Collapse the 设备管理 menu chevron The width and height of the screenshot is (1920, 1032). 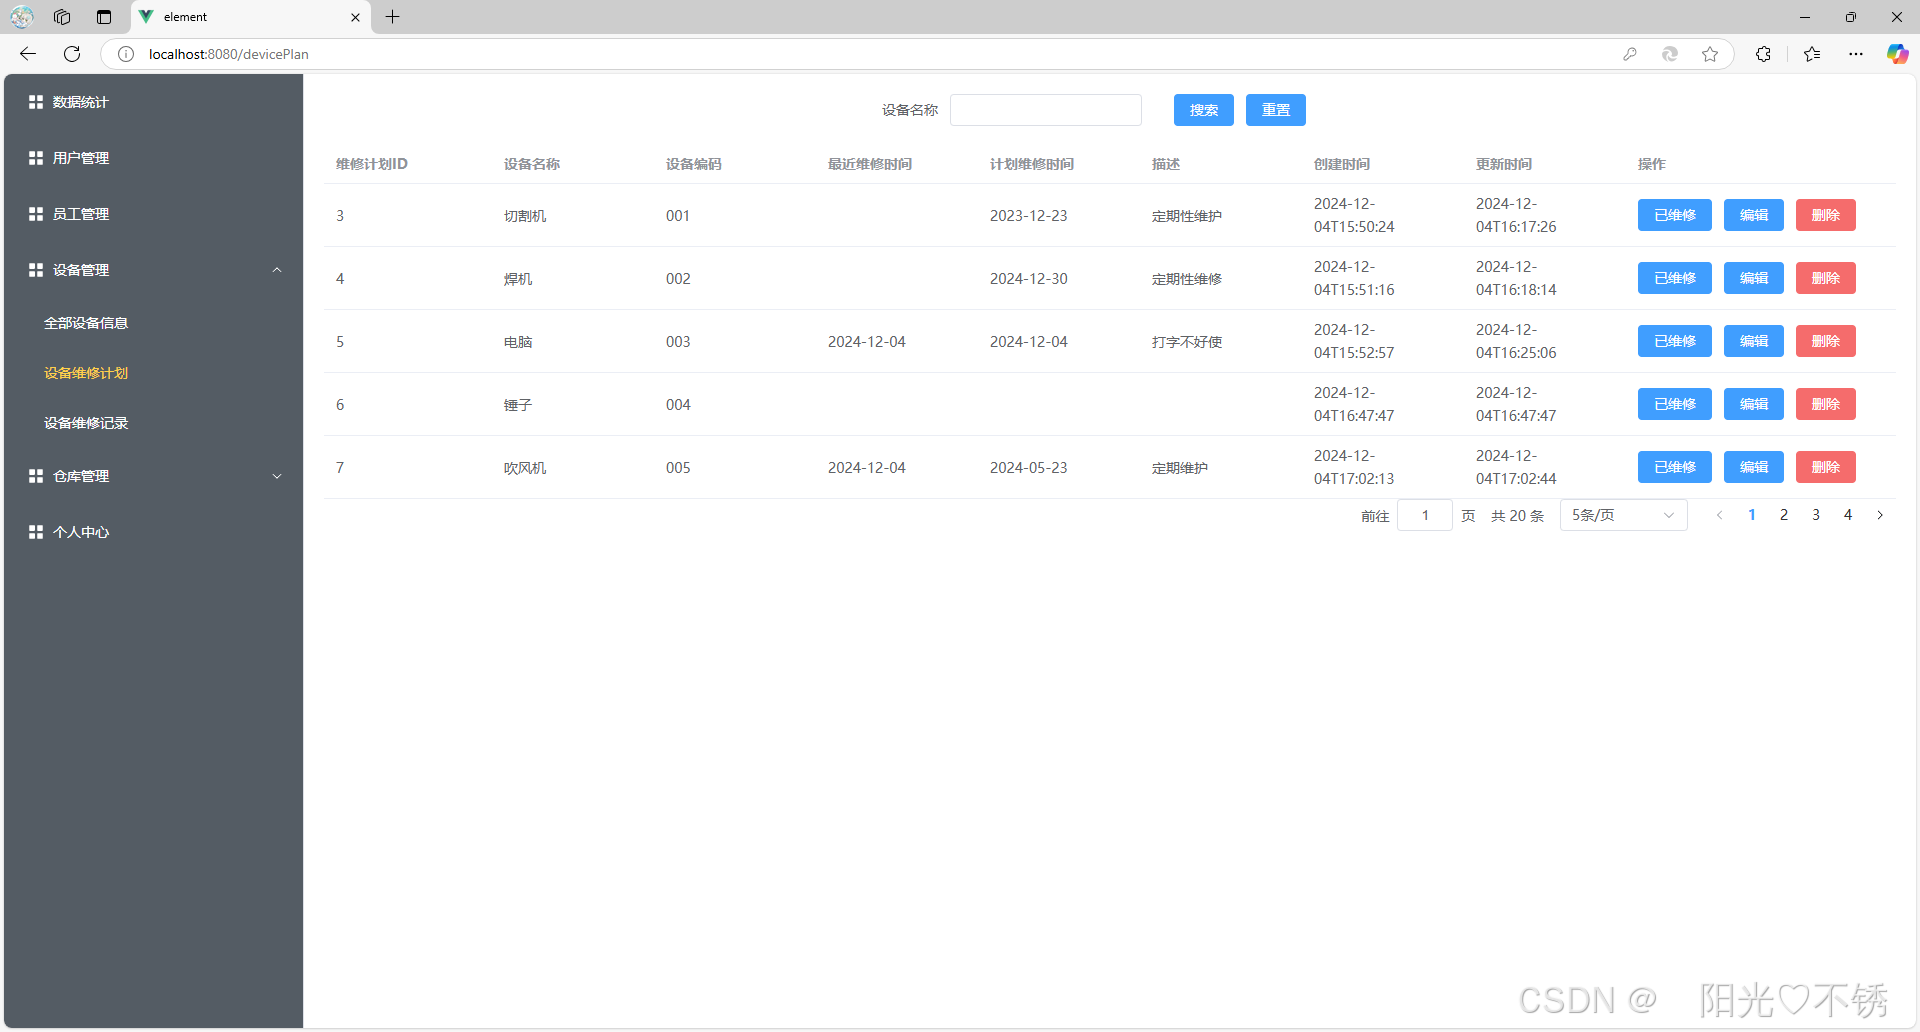click(x=277, y=269)
